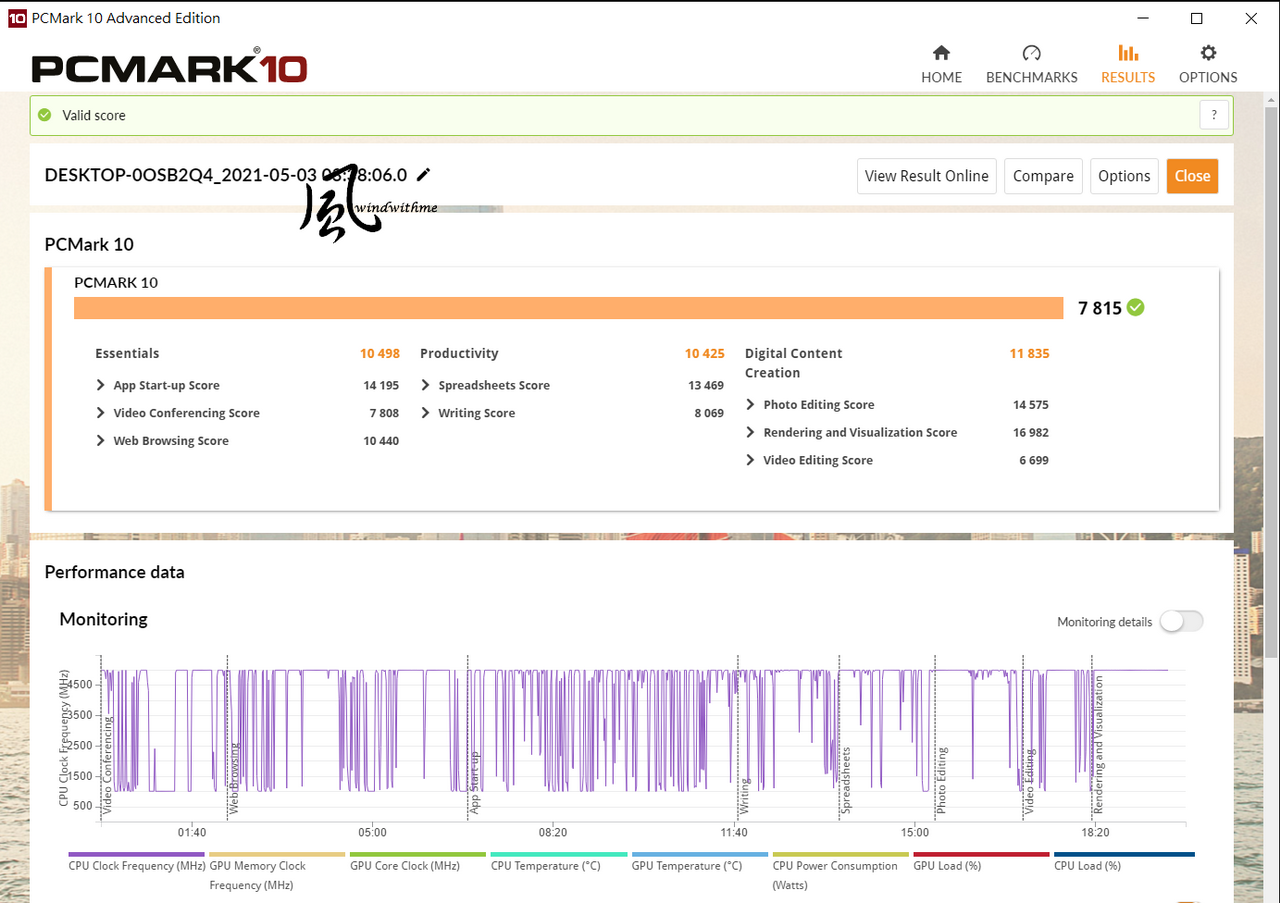Click the green valid score check icon
This screenshot has height=903, width=1280.
click(44, 115)
